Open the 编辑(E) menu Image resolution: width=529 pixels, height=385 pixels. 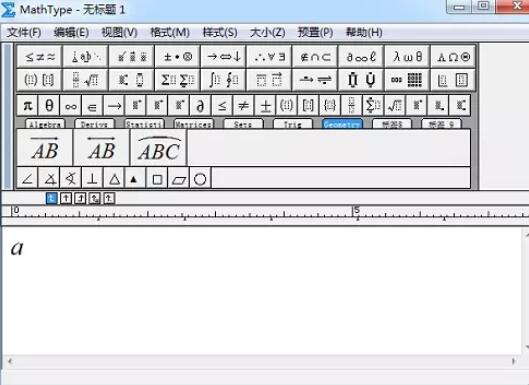(72, 32)
